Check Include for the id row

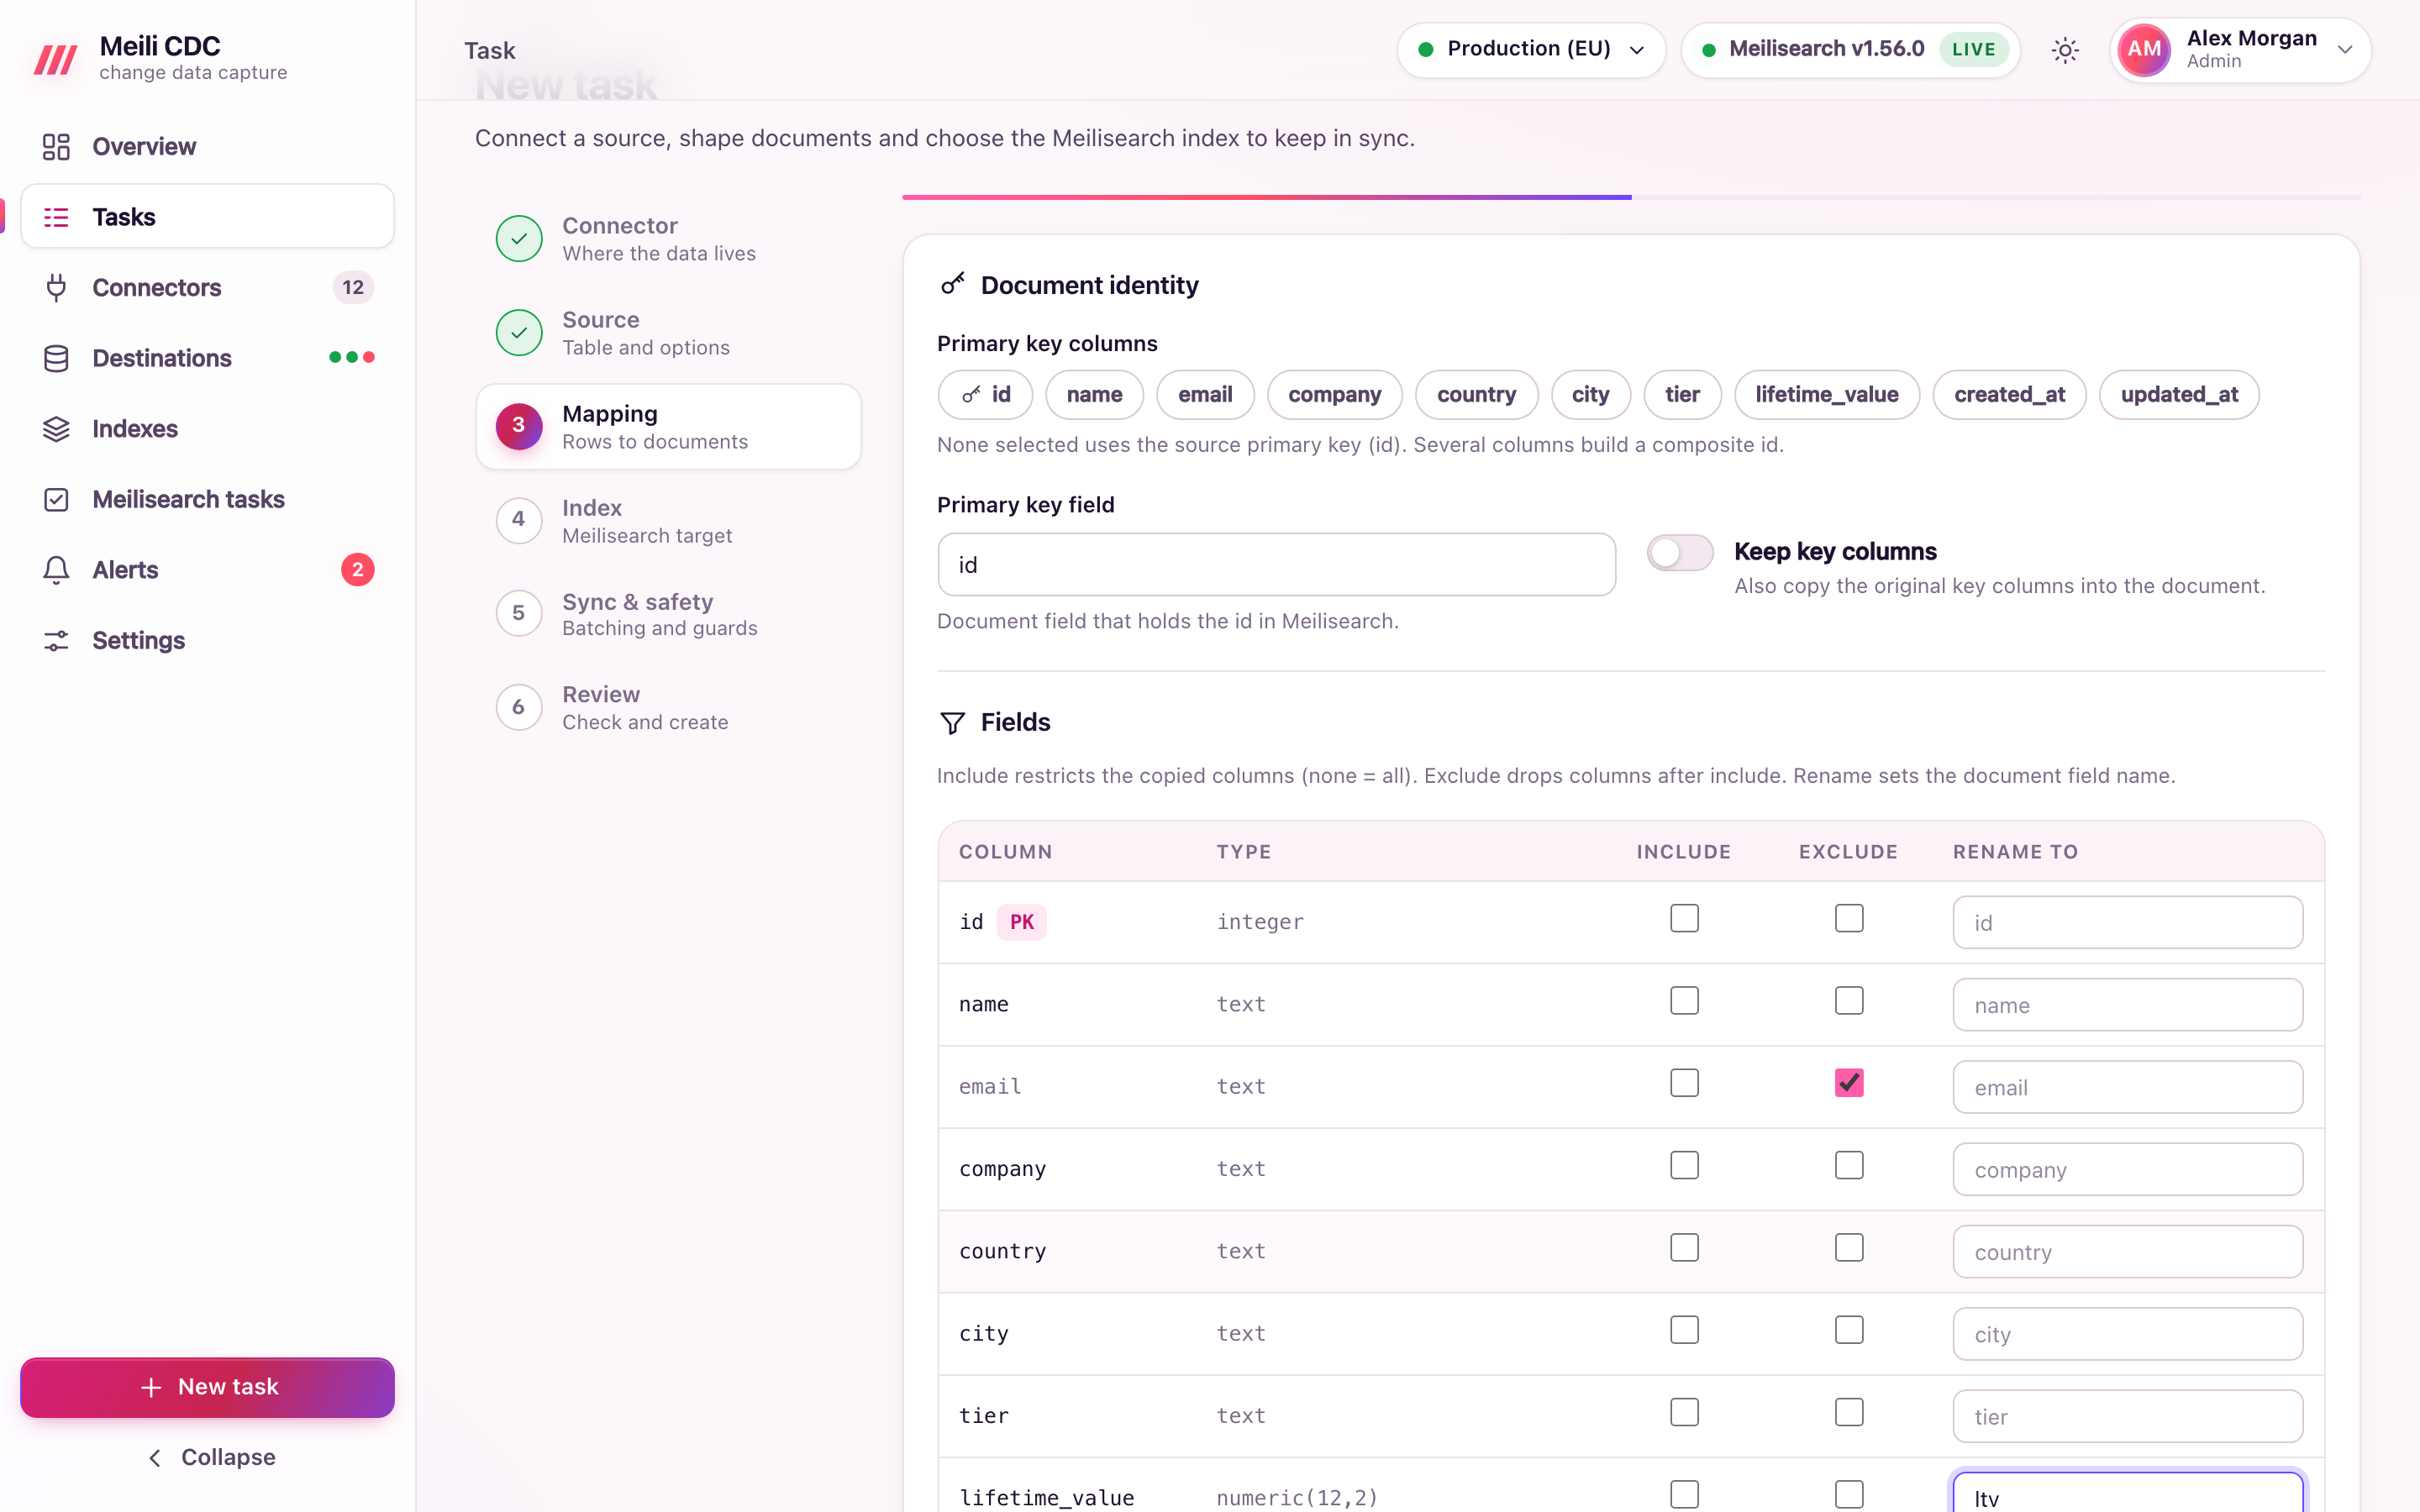[1684, 919]
